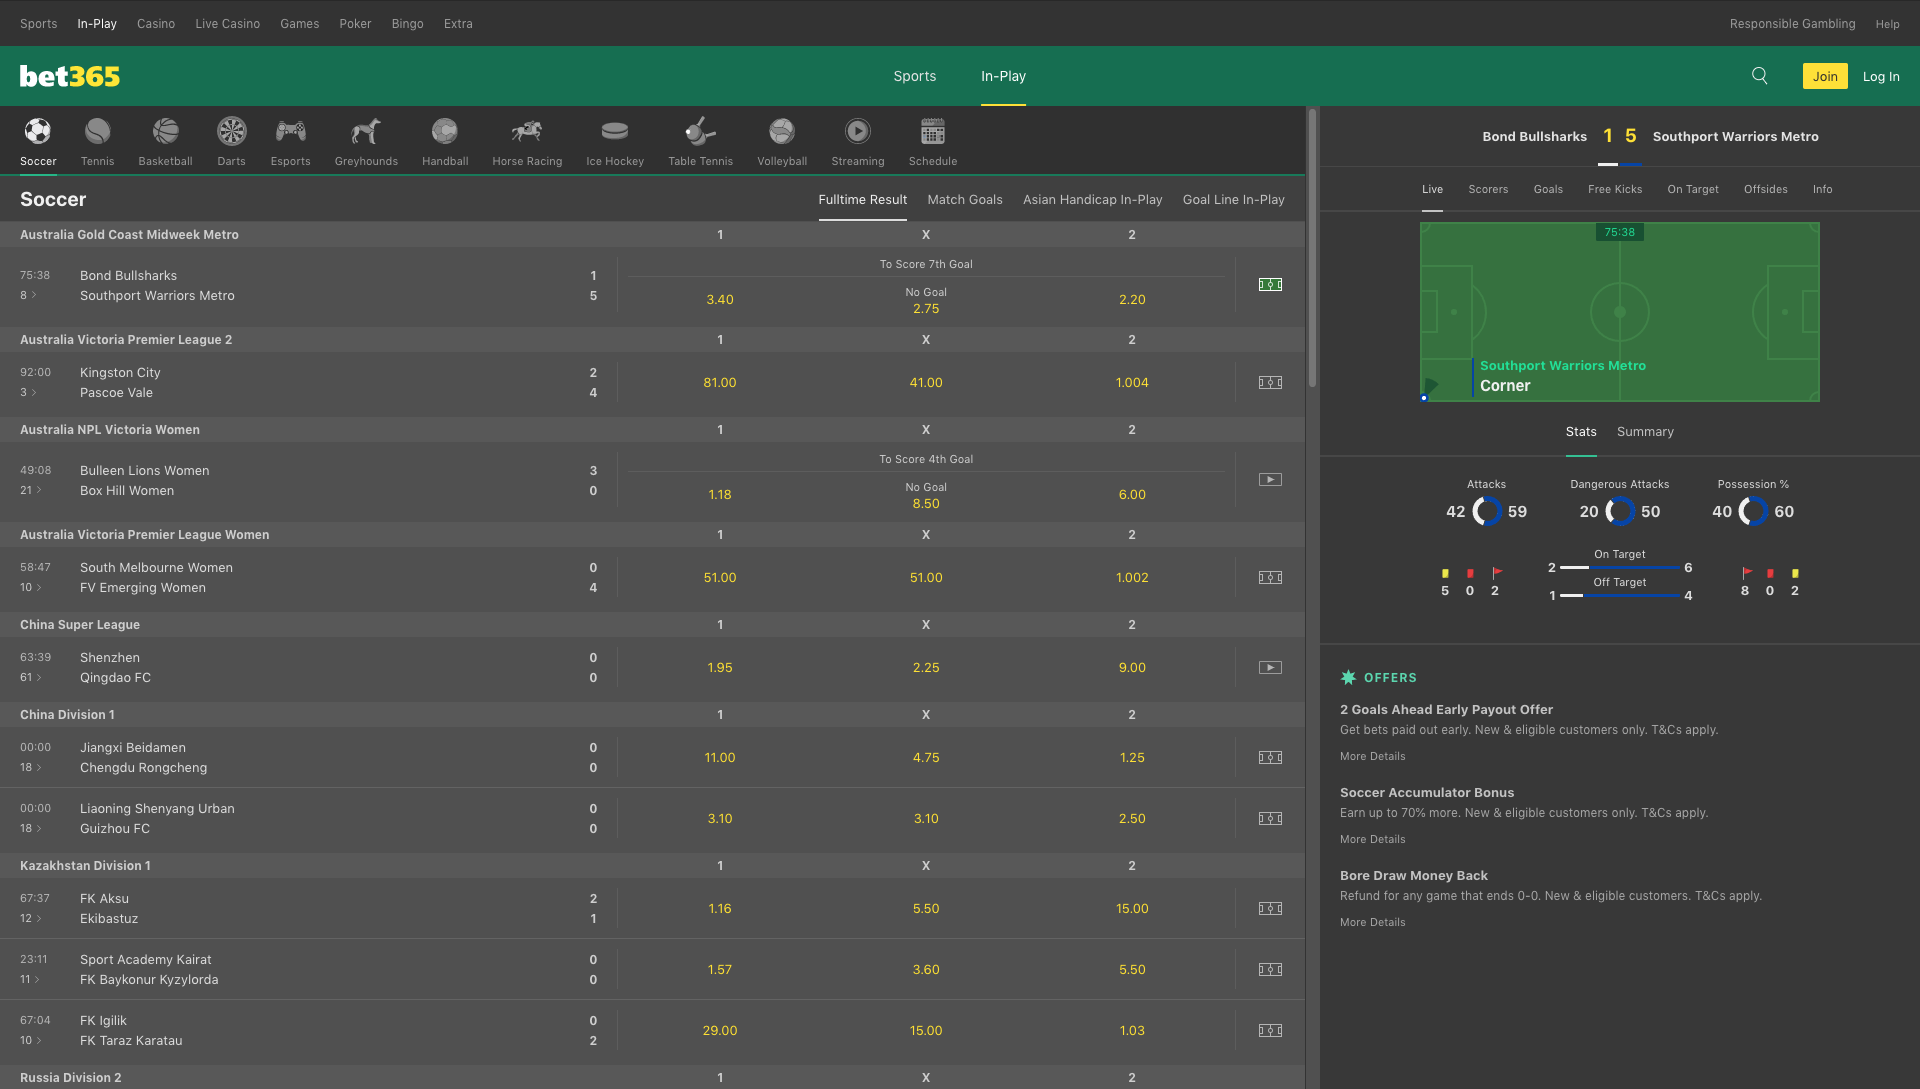Expand 18 markets for Jiangxi Beidamen match
Image resolution: width=1920 pixels, height=1089 pixels.
(x=31, y=767)
